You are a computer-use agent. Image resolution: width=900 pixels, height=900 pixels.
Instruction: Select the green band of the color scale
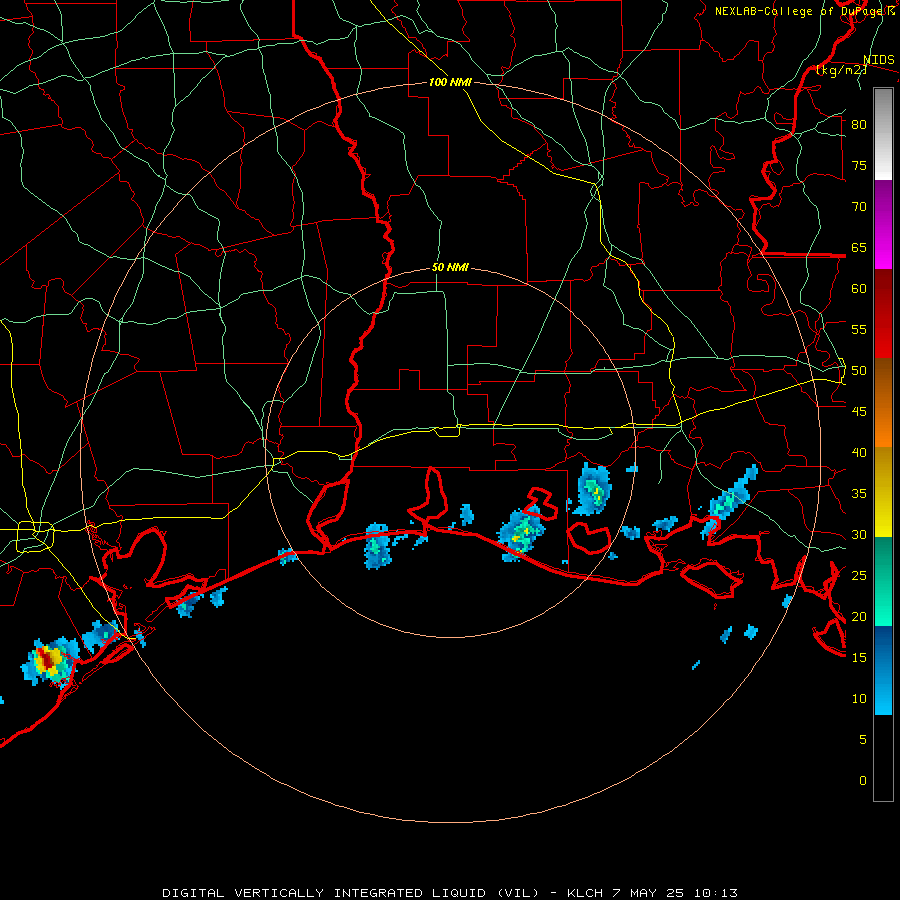(883, 581)
